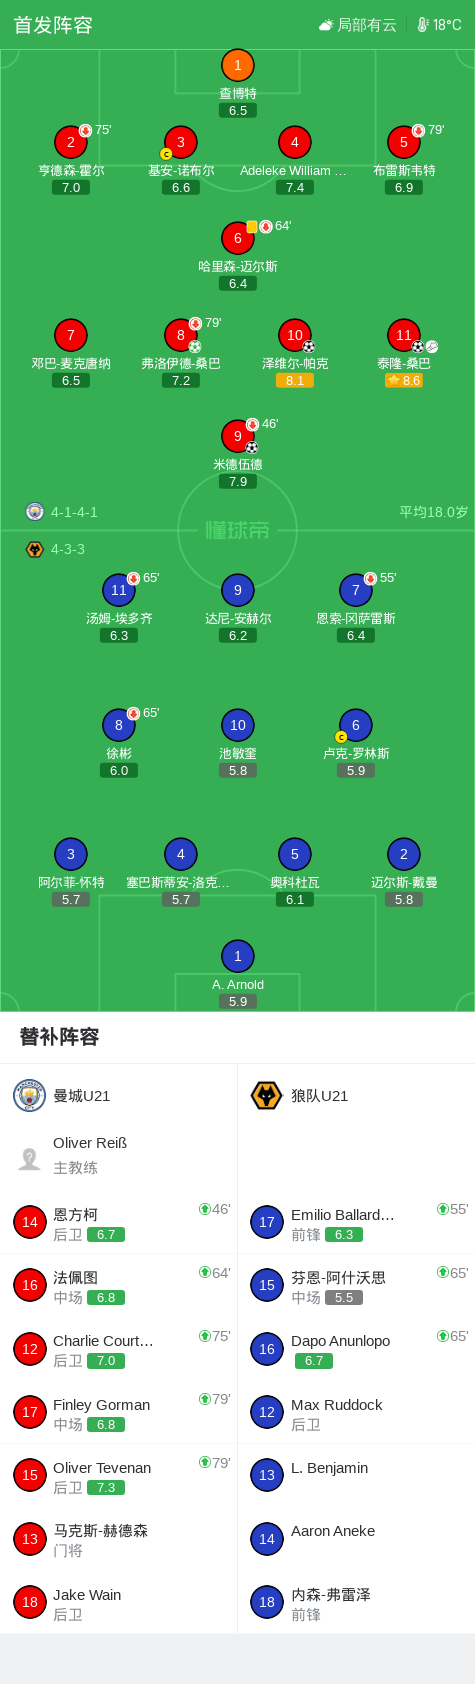Select player 泰隆-桑巴 number 11 circle
The image size is (475, 1684).
pyautogui.click(x=403, y=335)
